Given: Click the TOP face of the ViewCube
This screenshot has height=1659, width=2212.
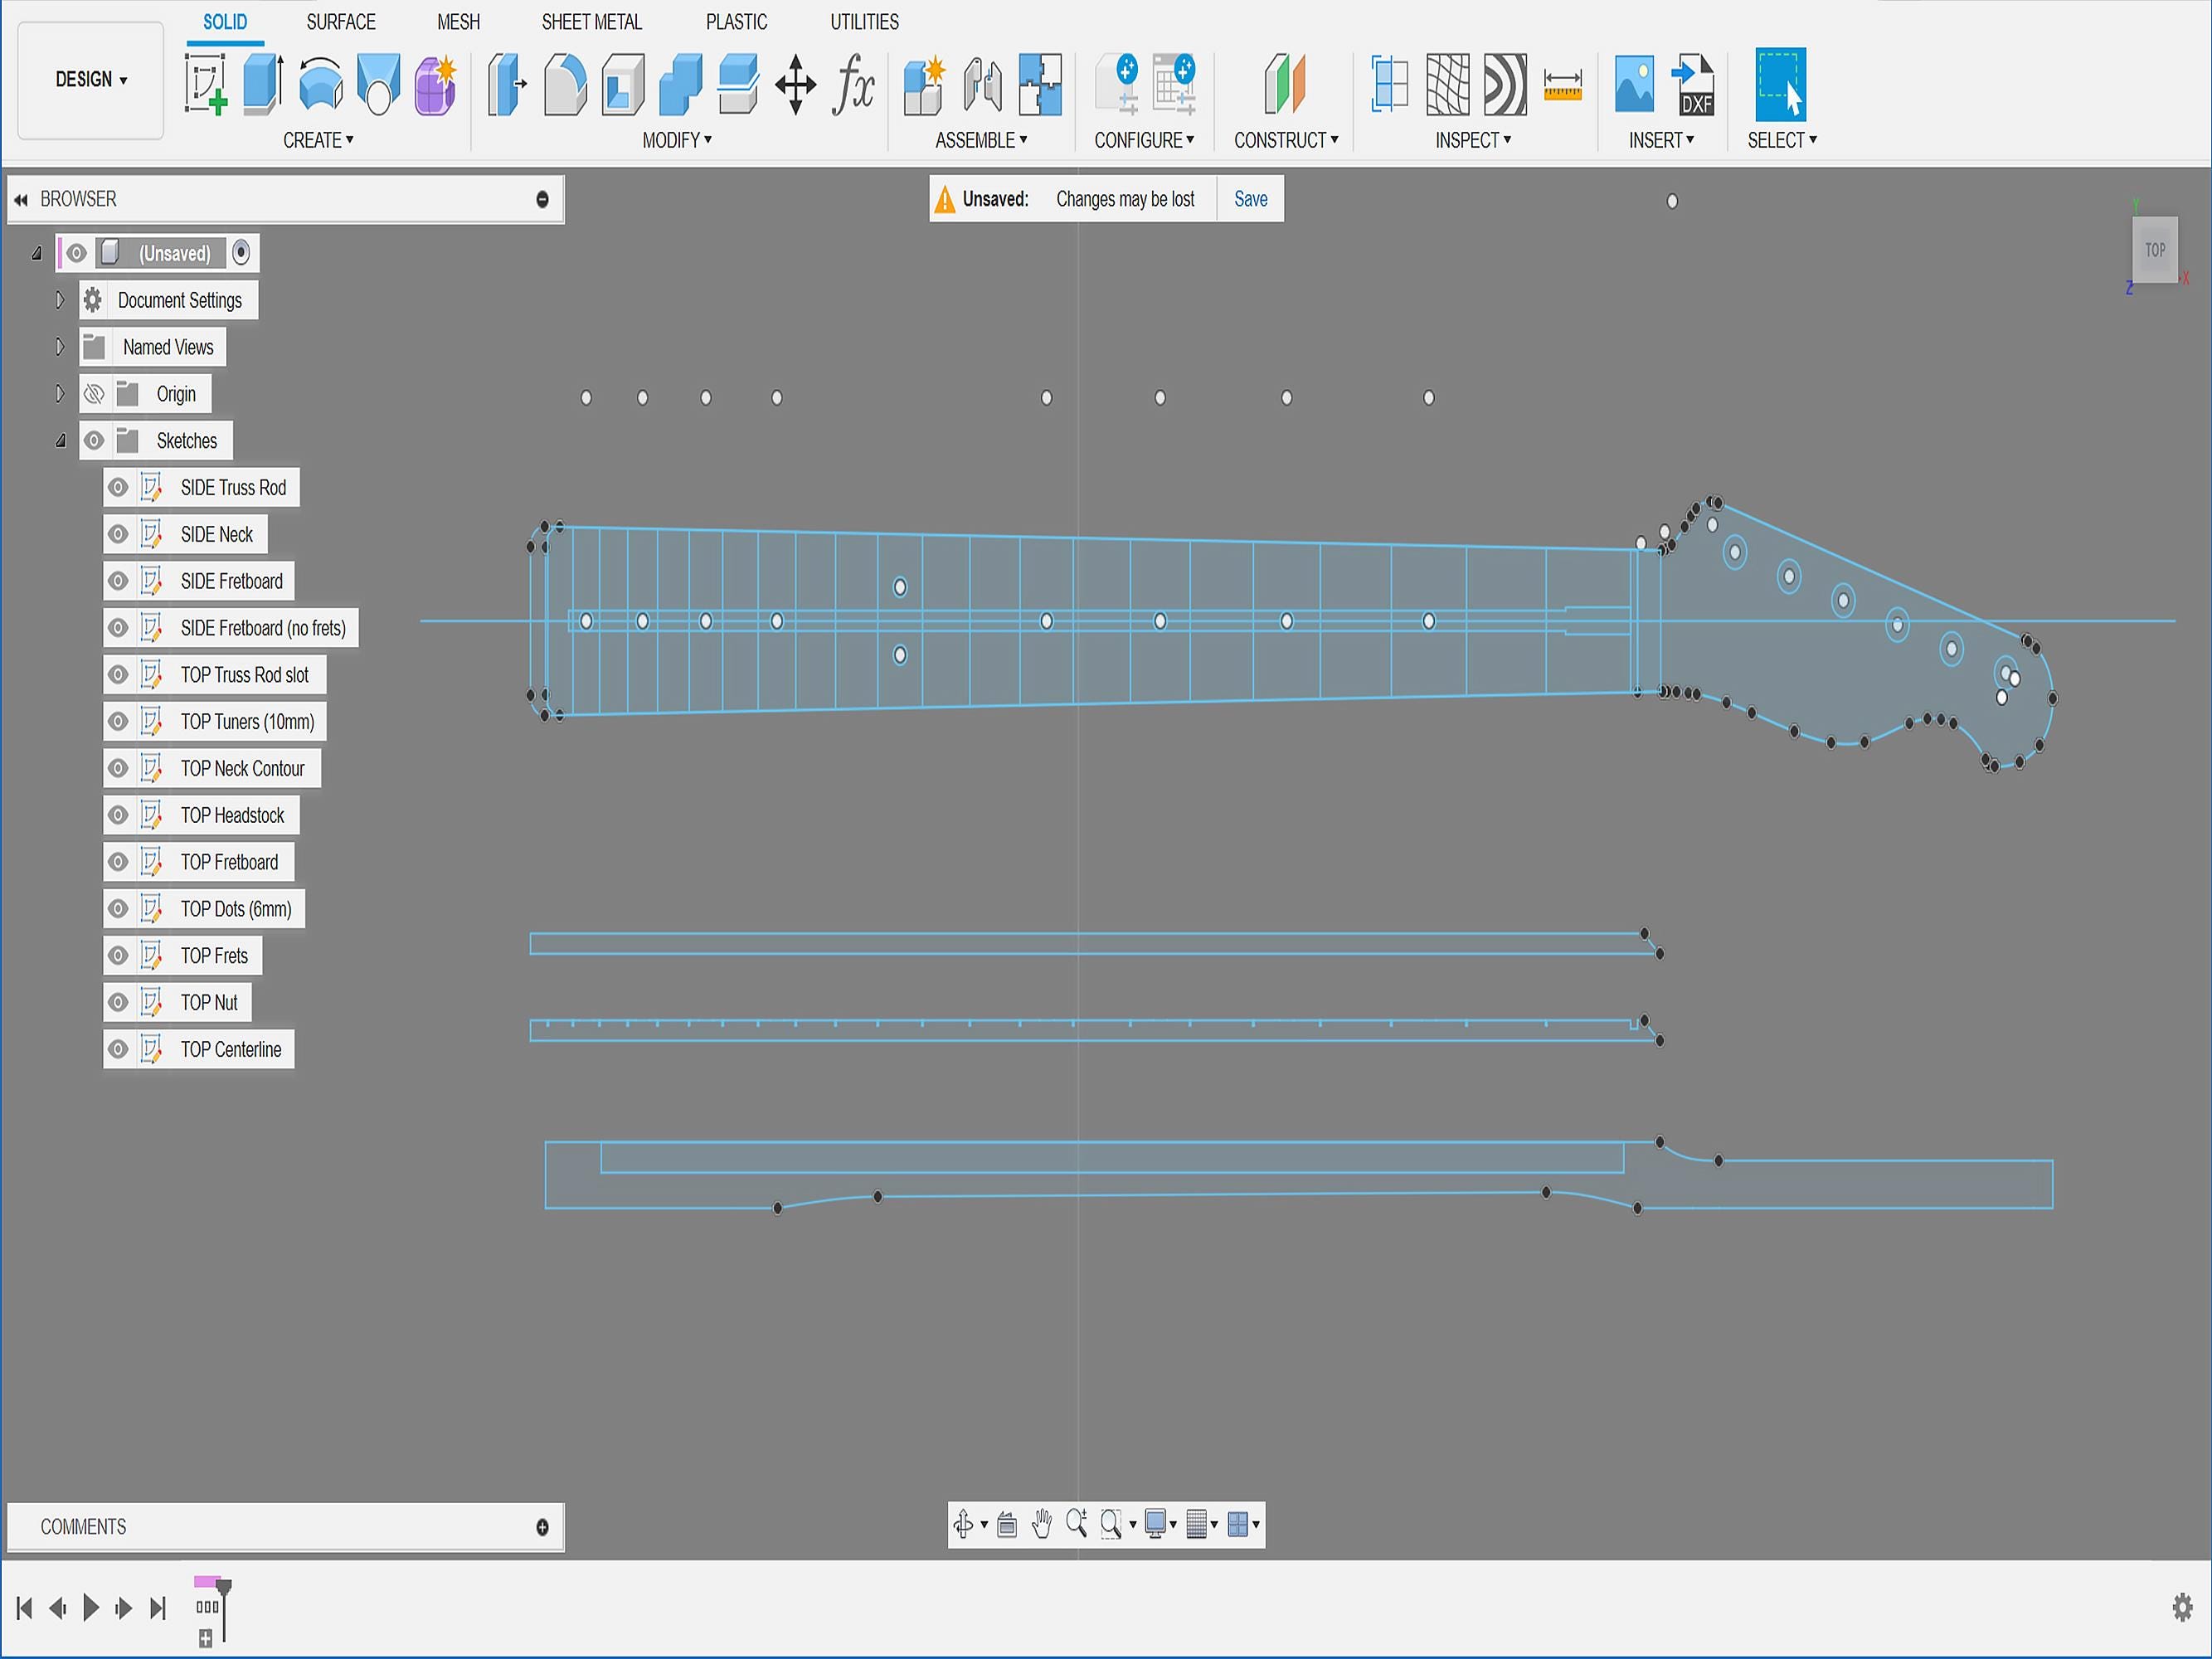Looking at the screenshot, I should tap(2156, 248).
